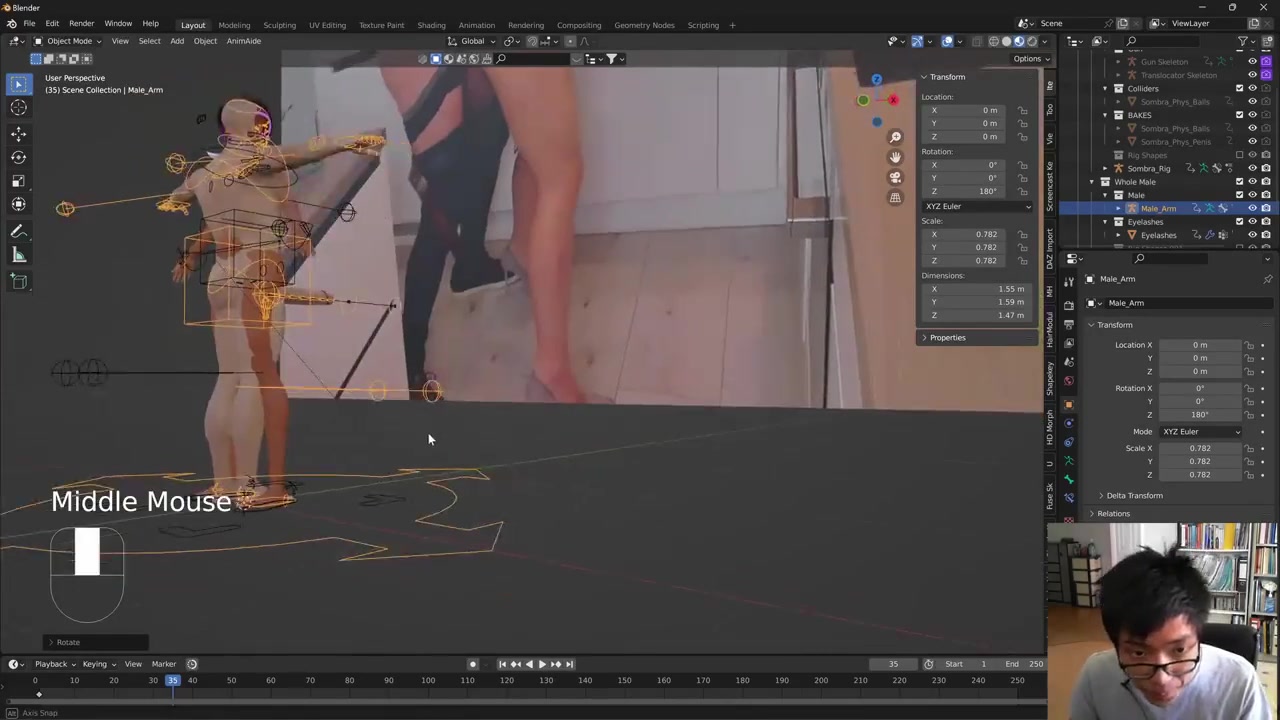Image resolution: width=1280 pixels, height=720 pixels.
Task: Select the Measure tool
Action: coord(18,255)
